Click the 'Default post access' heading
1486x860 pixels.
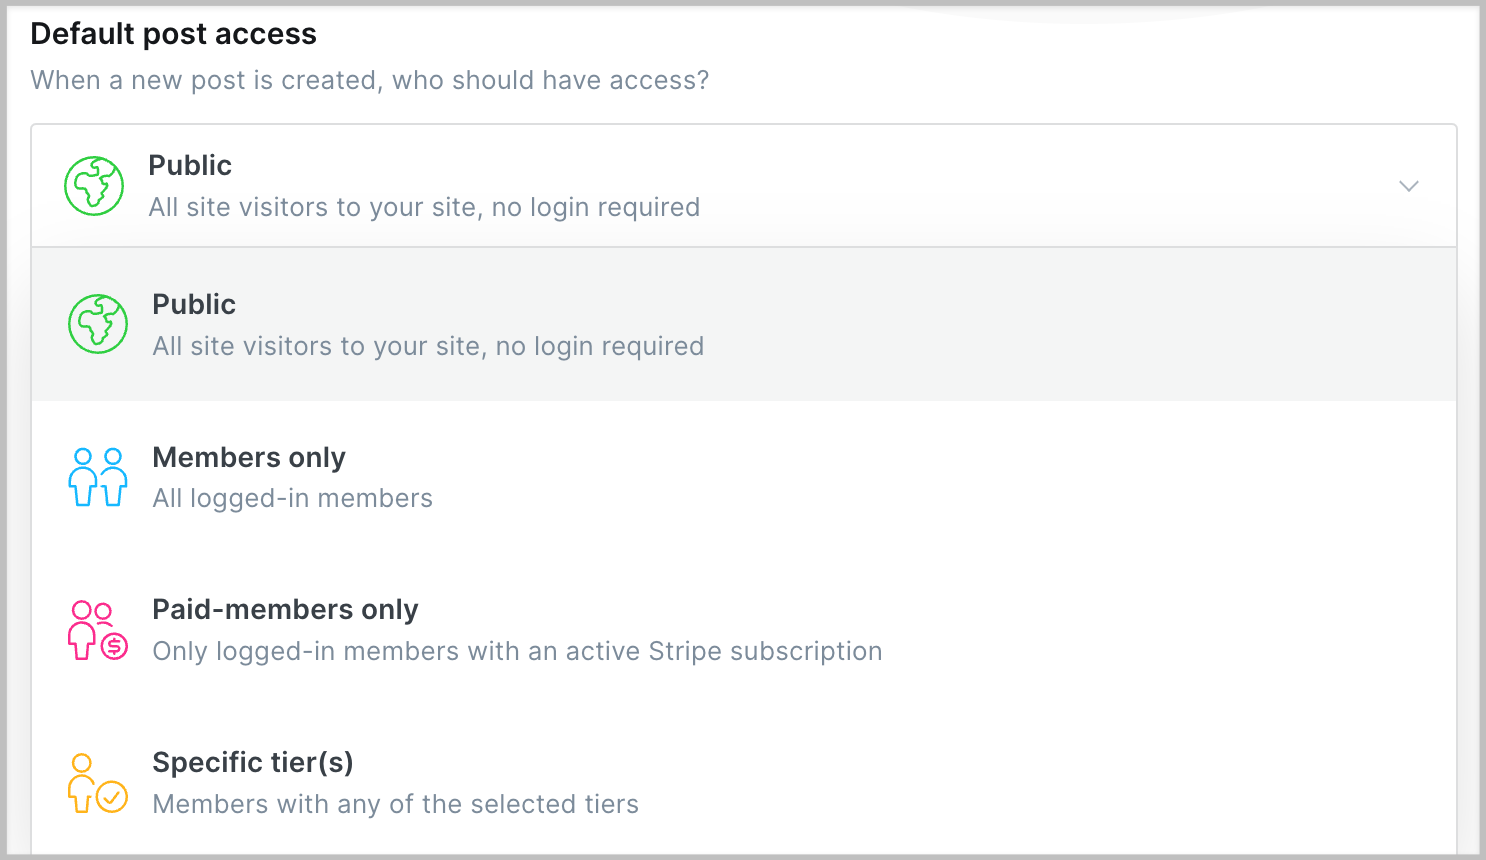pyautogui.click(x=174, y=34)
